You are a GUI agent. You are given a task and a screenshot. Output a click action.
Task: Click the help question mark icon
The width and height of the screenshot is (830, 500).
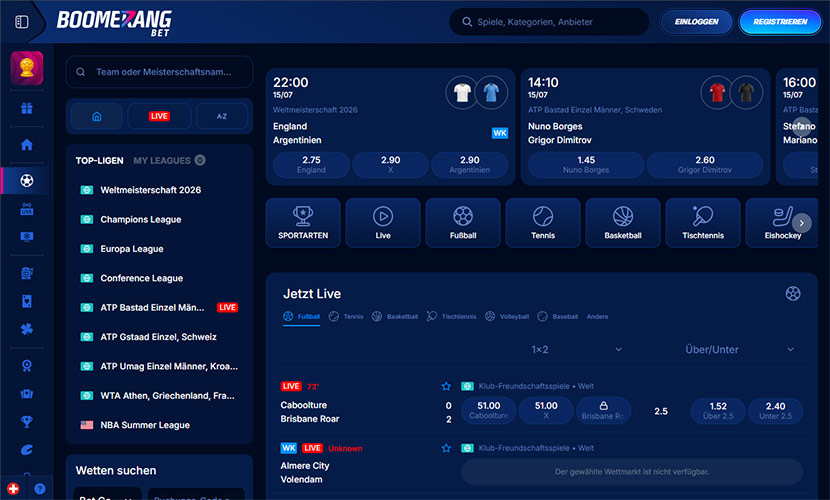coord(40,489)
